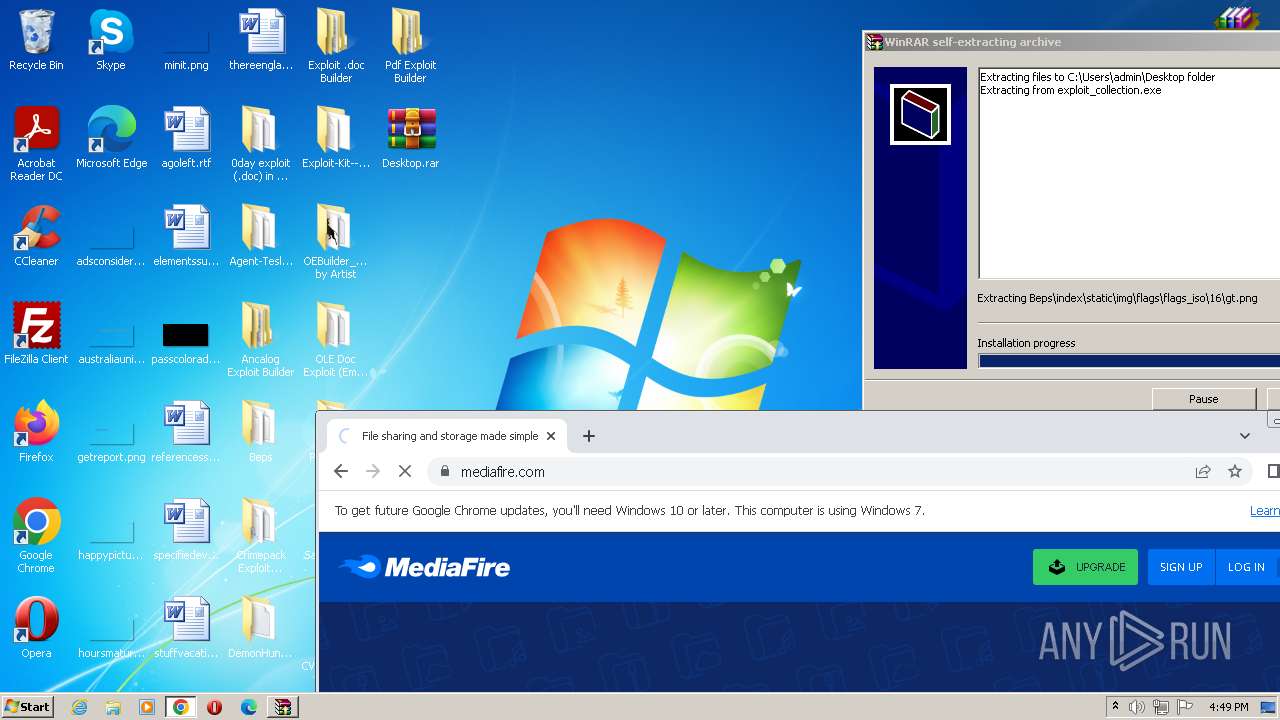
Task: Click the 4:49 PM taskbar clock
Action: [1228, 707]
